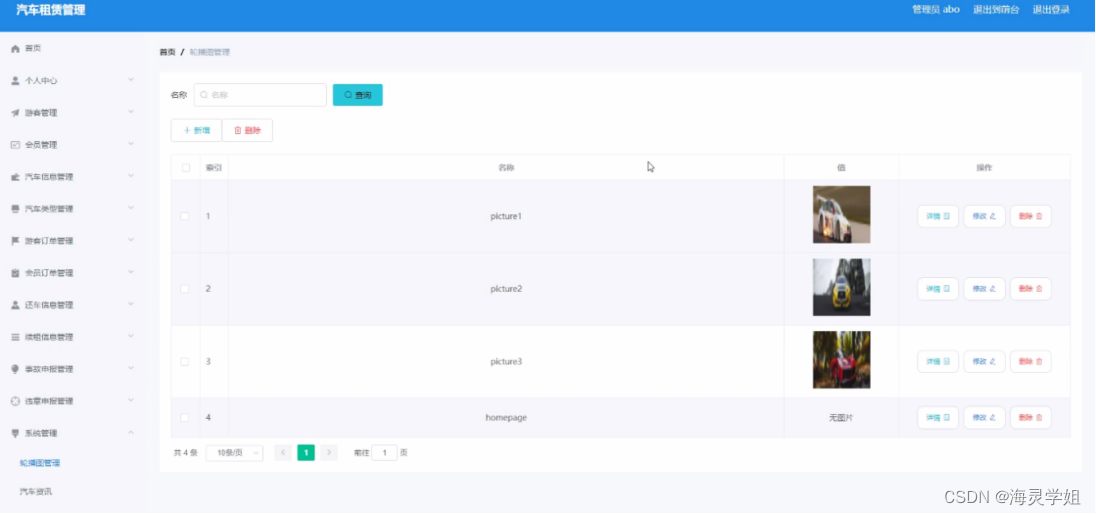Select page 1 in the pagination
1096x515 pixels.
[306, 453]
